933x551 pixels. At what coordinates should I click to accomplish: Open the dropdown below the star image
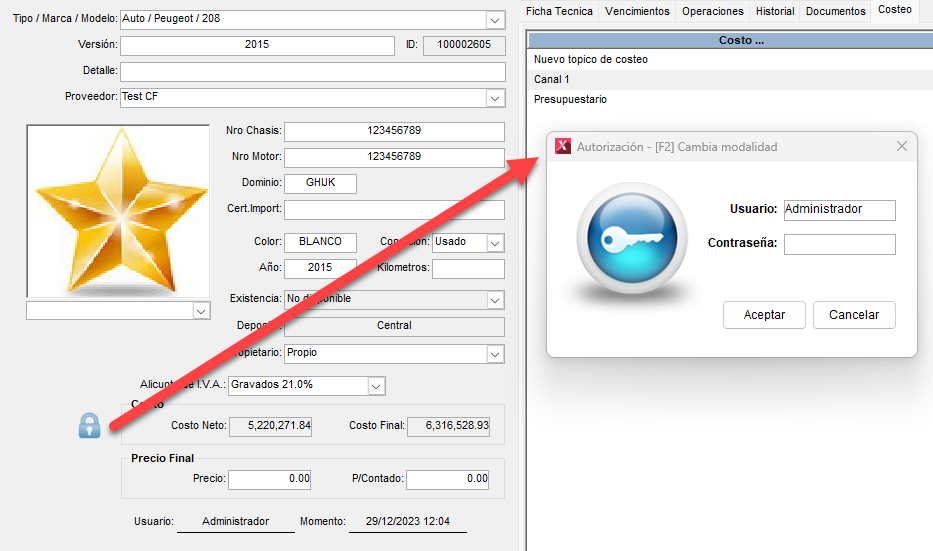tap(201, 312)
